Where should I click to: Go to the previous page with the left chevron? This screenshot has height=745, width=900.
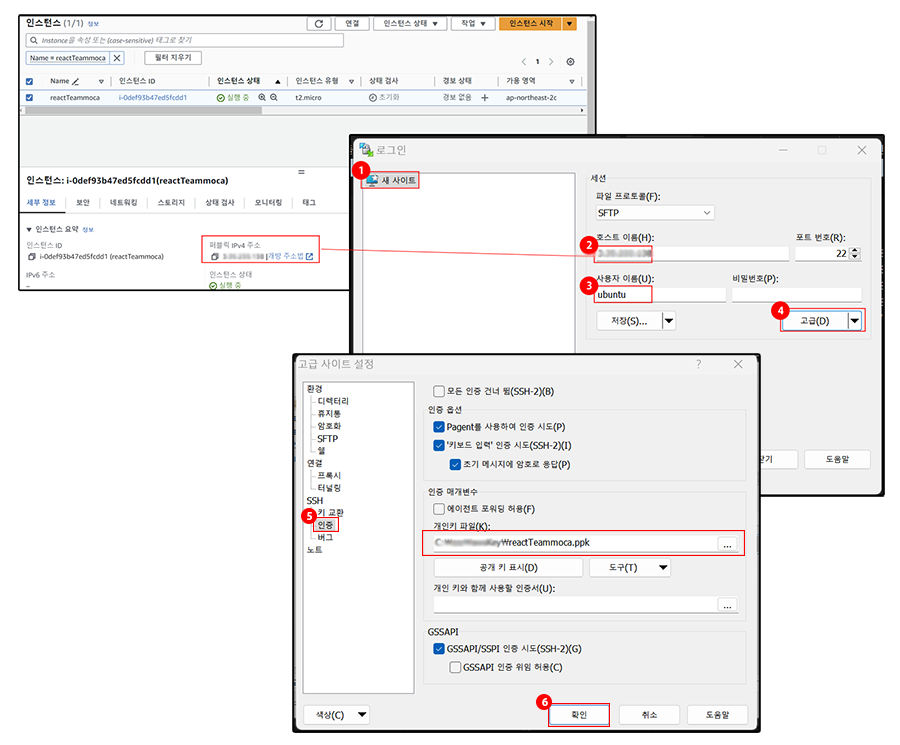click(523, 61)
